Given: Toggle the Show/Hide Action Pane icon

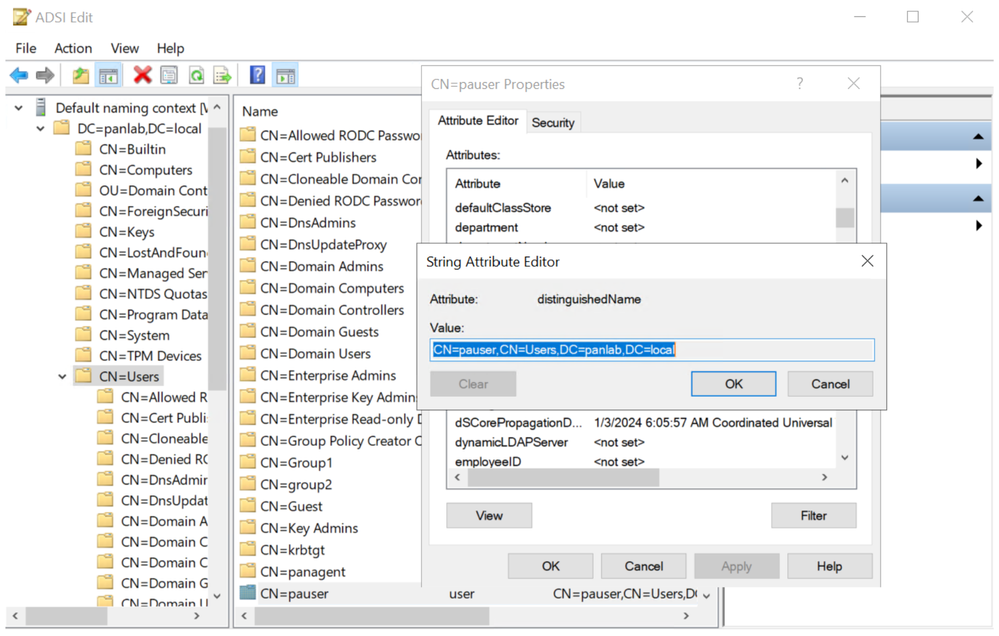Looking at the screenshot, I should (285, 75).
